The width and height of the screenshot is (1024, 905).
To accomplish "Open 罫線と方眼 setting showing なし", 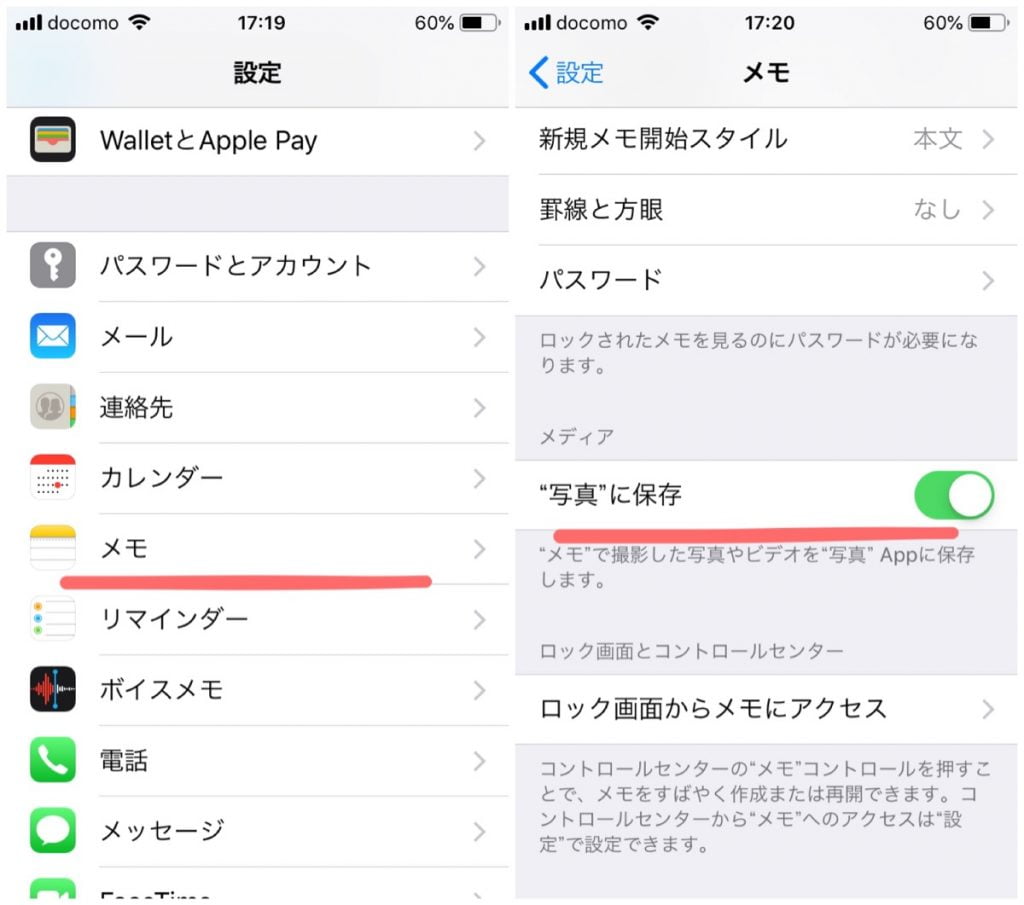I will coord(766,210).
